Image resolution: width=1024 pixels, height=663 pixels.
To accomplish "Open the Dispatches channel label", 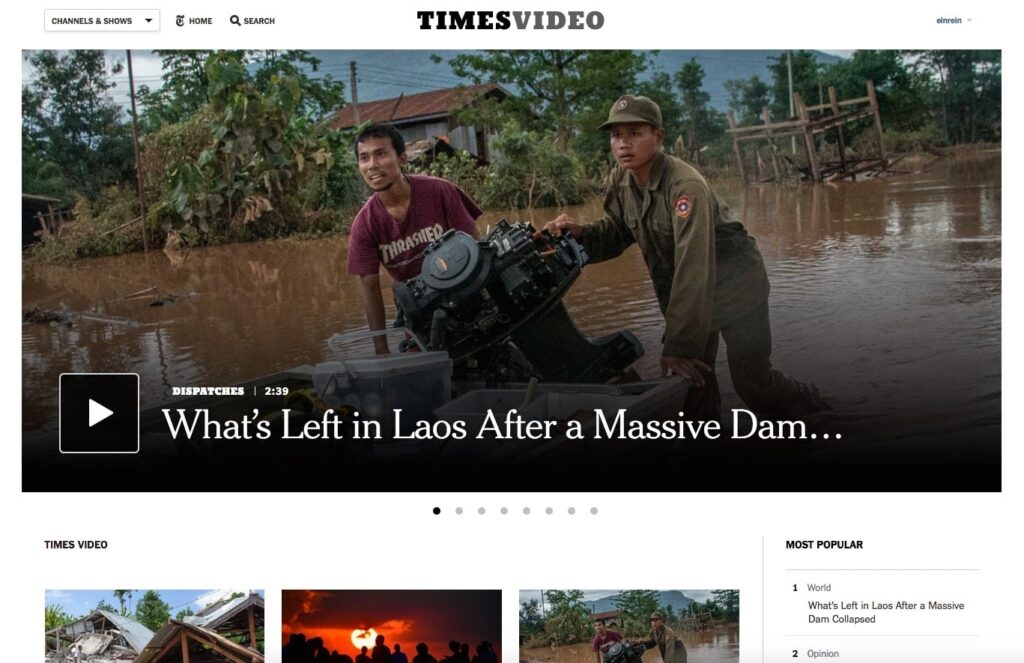I will (208, 391).
